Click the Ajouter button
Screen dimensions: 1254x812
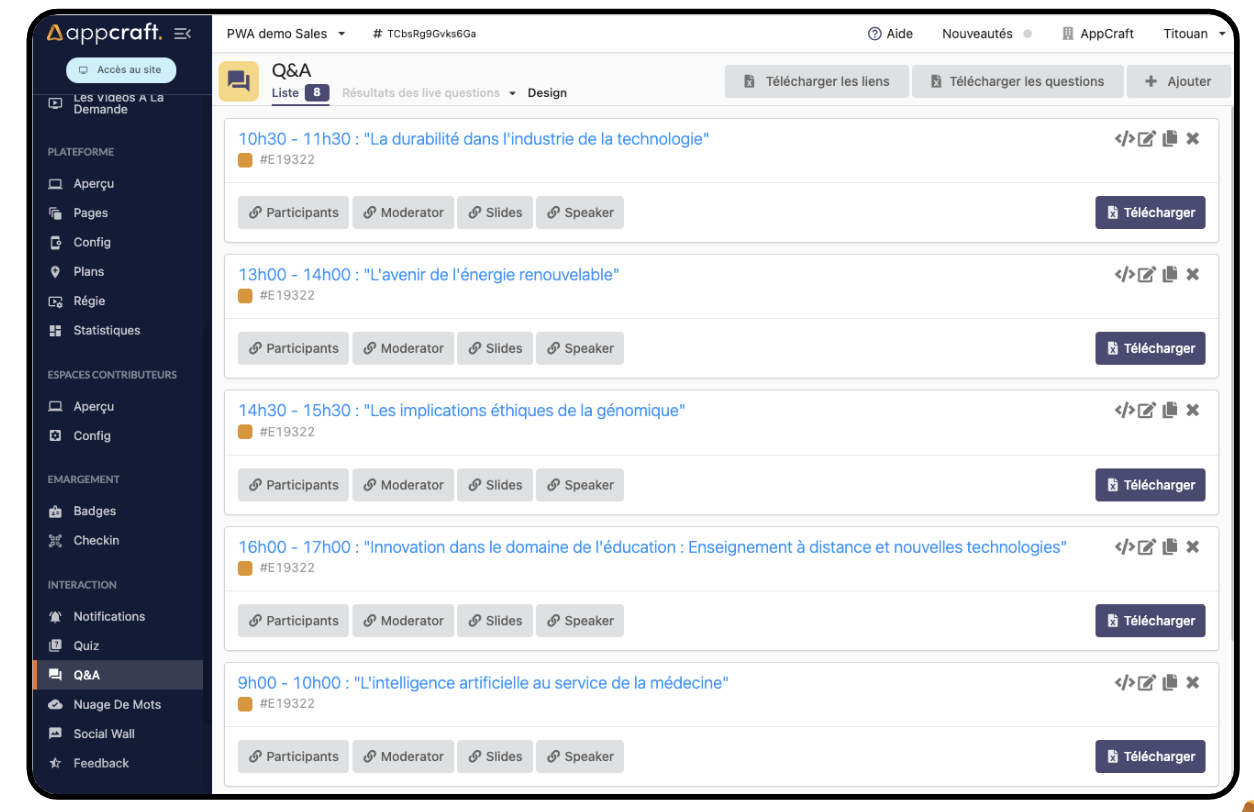click(x=1179, y=82)
